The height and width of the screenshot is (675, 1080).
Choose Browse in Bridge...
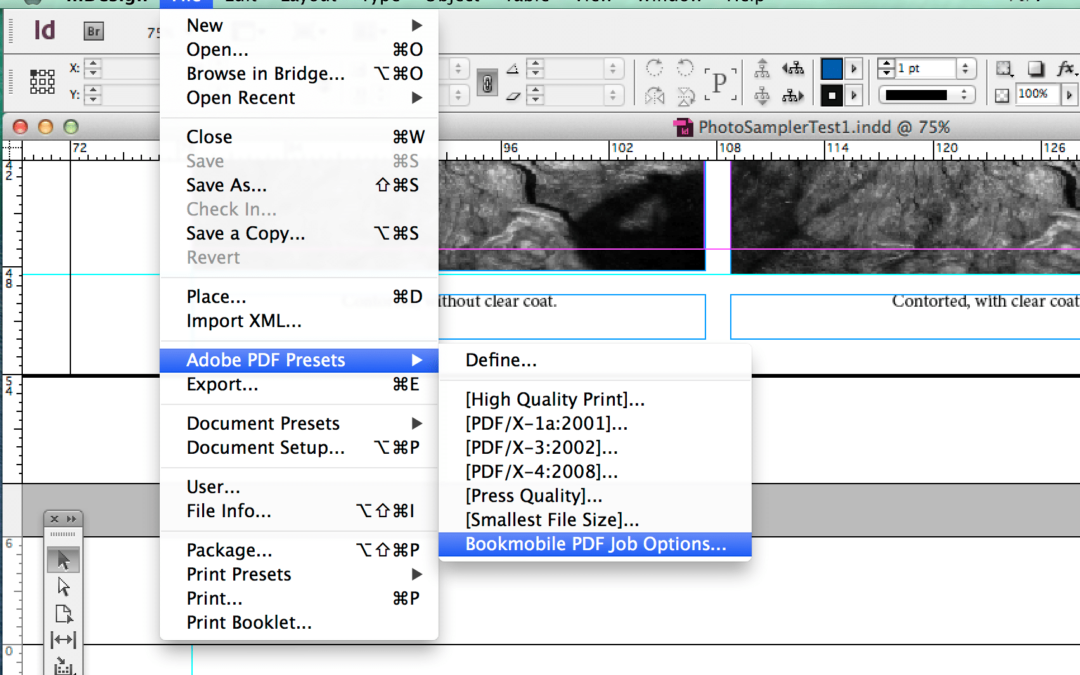(299, 74)
